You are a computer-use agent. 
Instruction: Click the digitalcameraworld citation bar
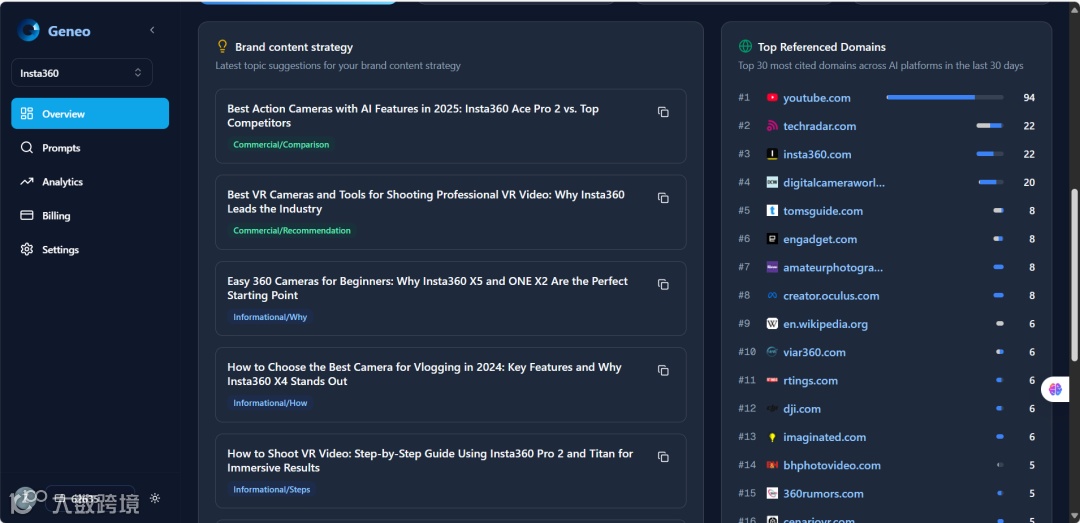pos(990,183)
